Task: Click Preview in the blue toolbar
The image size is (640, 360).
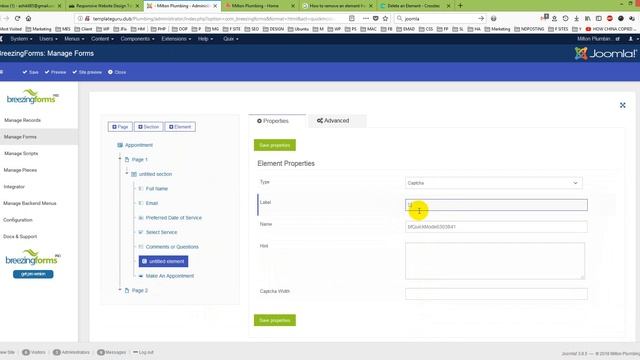Action: tap(56, 72)
